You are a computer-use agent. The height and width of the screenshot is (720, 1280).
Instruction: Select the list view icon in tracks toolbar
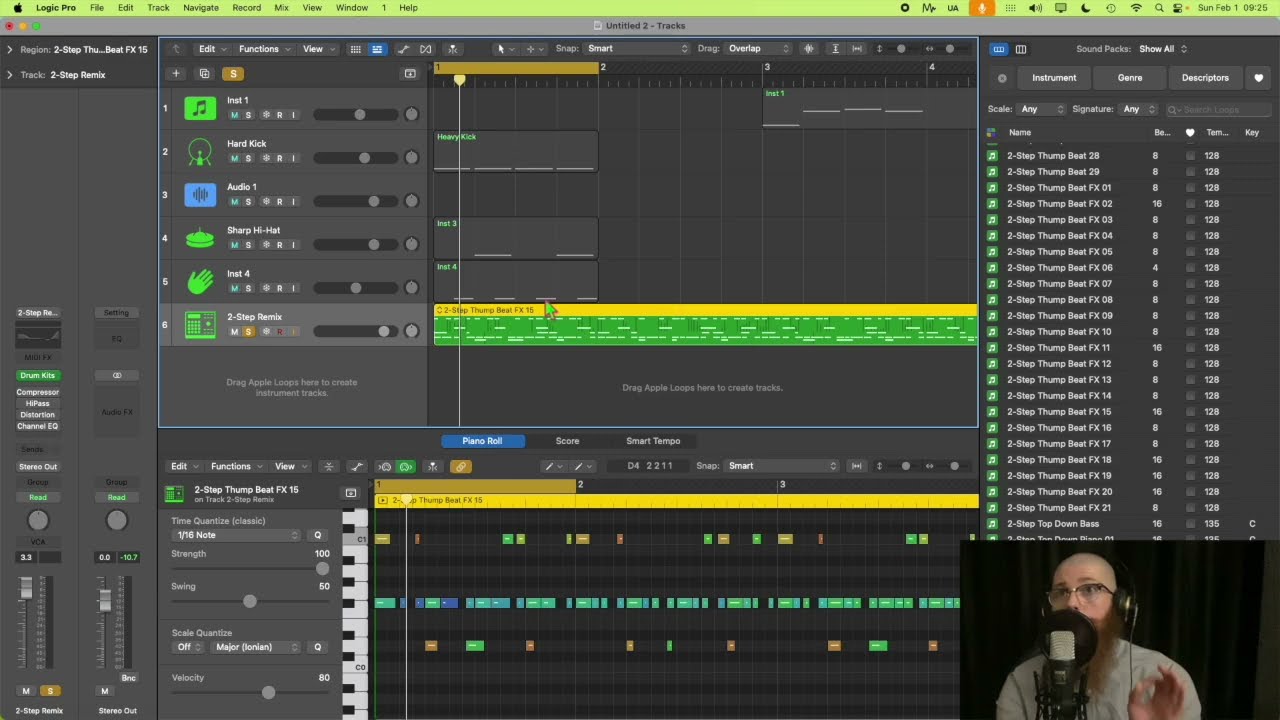(x=377, y=49)
